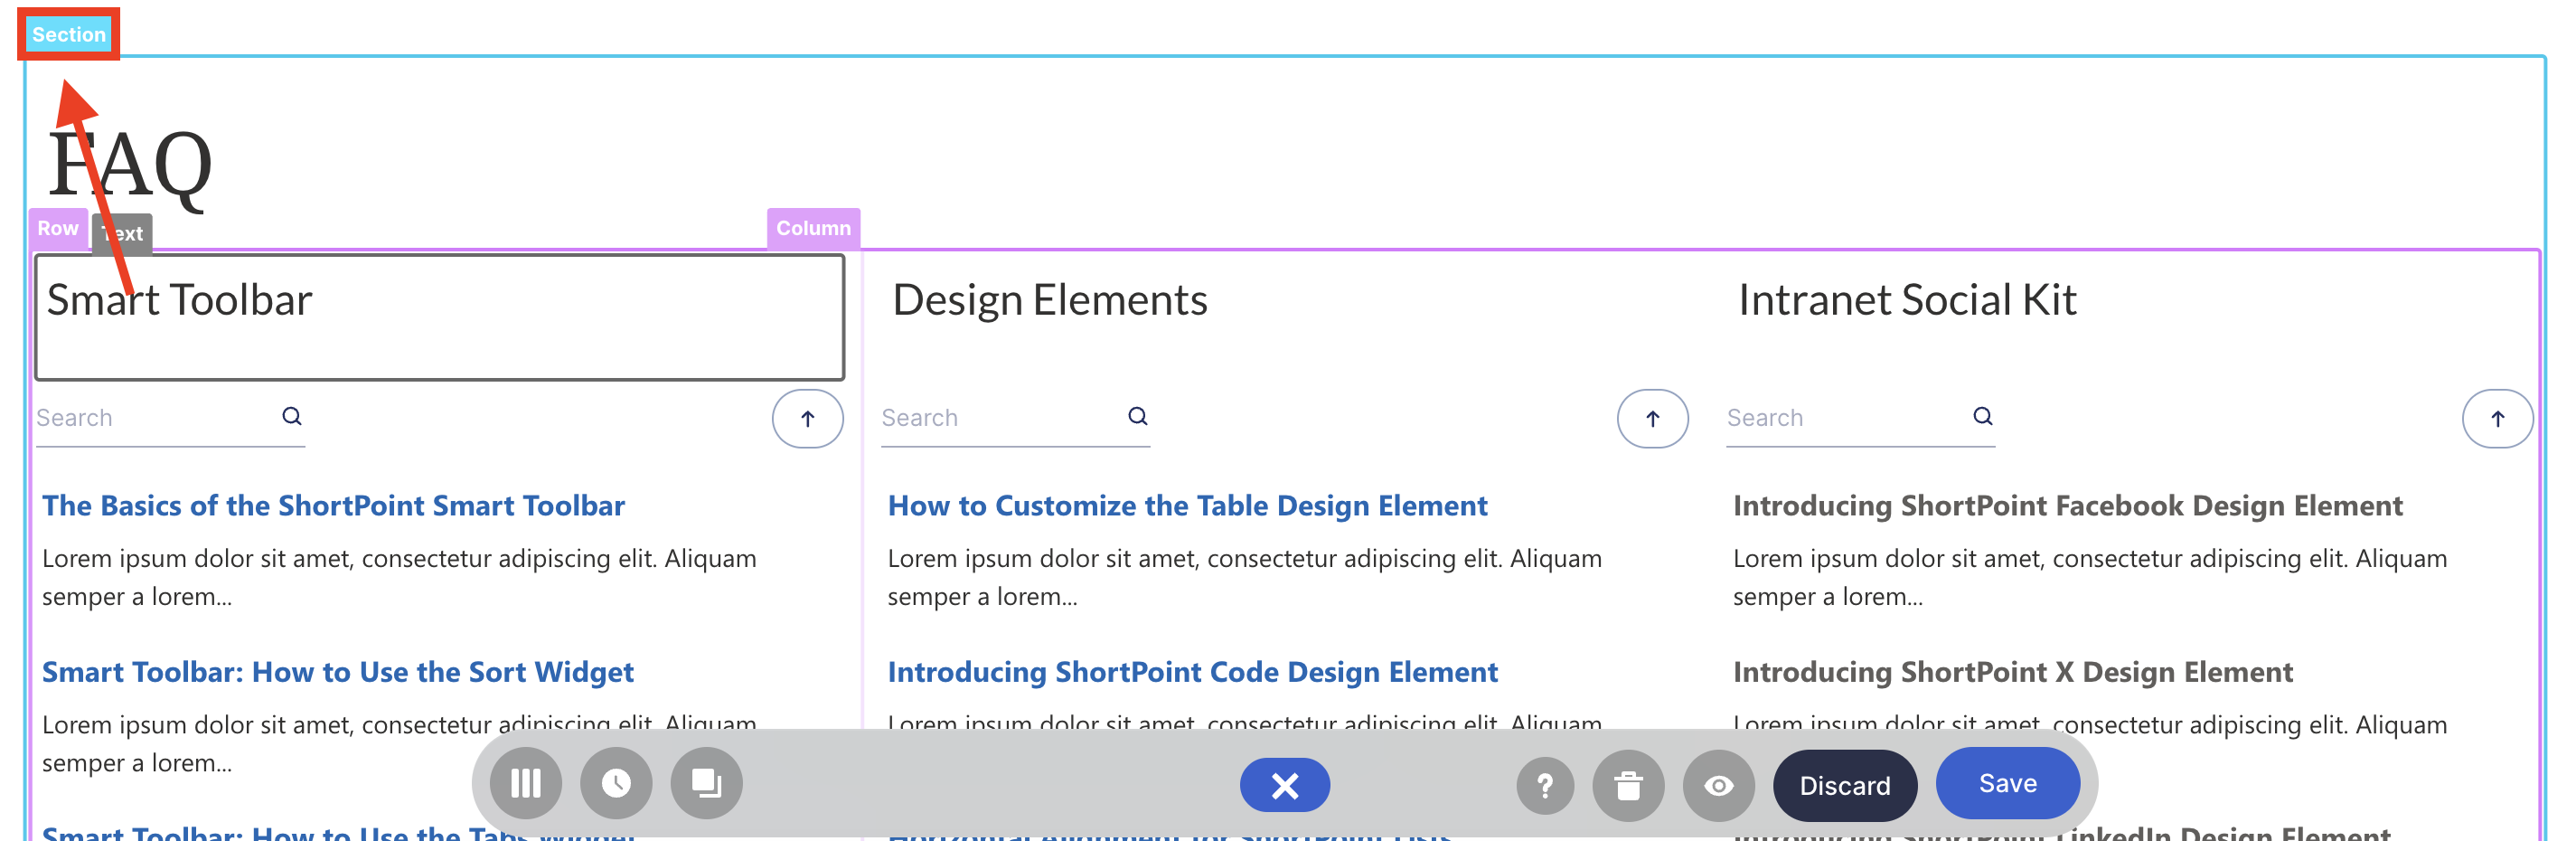
Task: Click Introducing ShortPoint Facebook Design Element heading
Action: point(2068,506)
